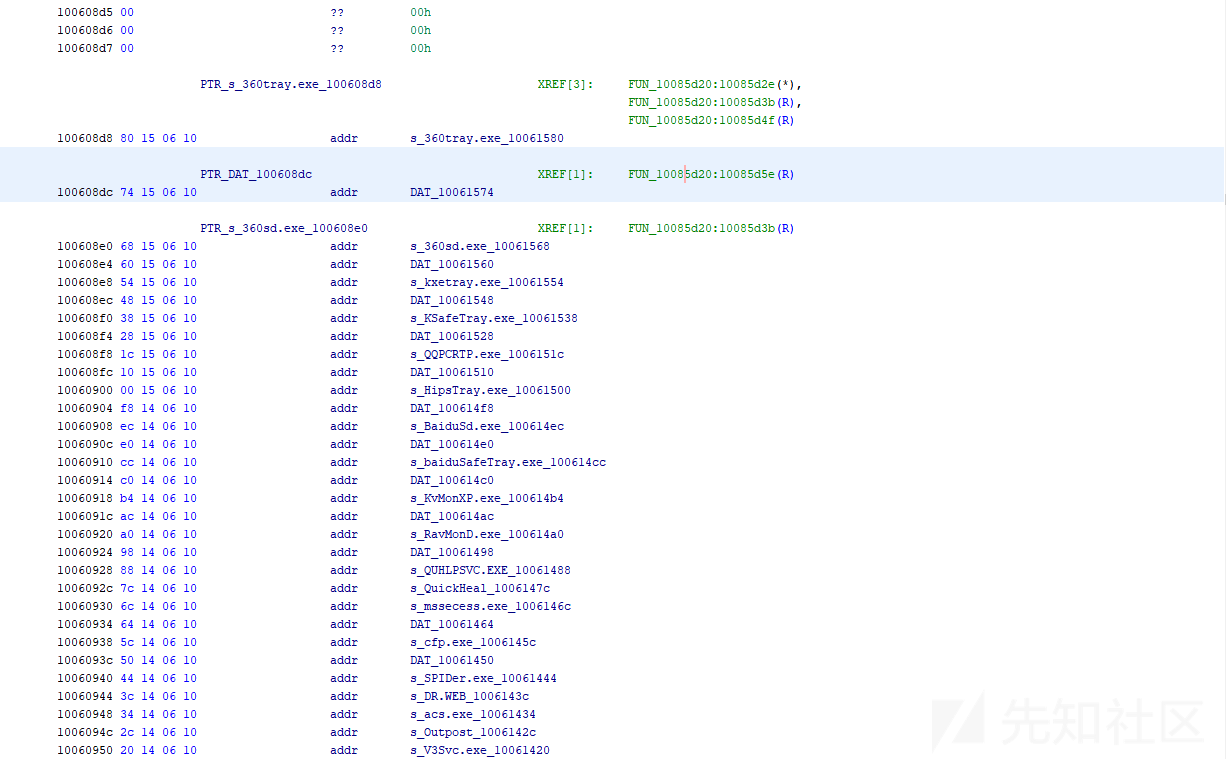This screenshot has width=1226, height=759.
Task: Select address 10060928 in listing
Action: [85, 570]
